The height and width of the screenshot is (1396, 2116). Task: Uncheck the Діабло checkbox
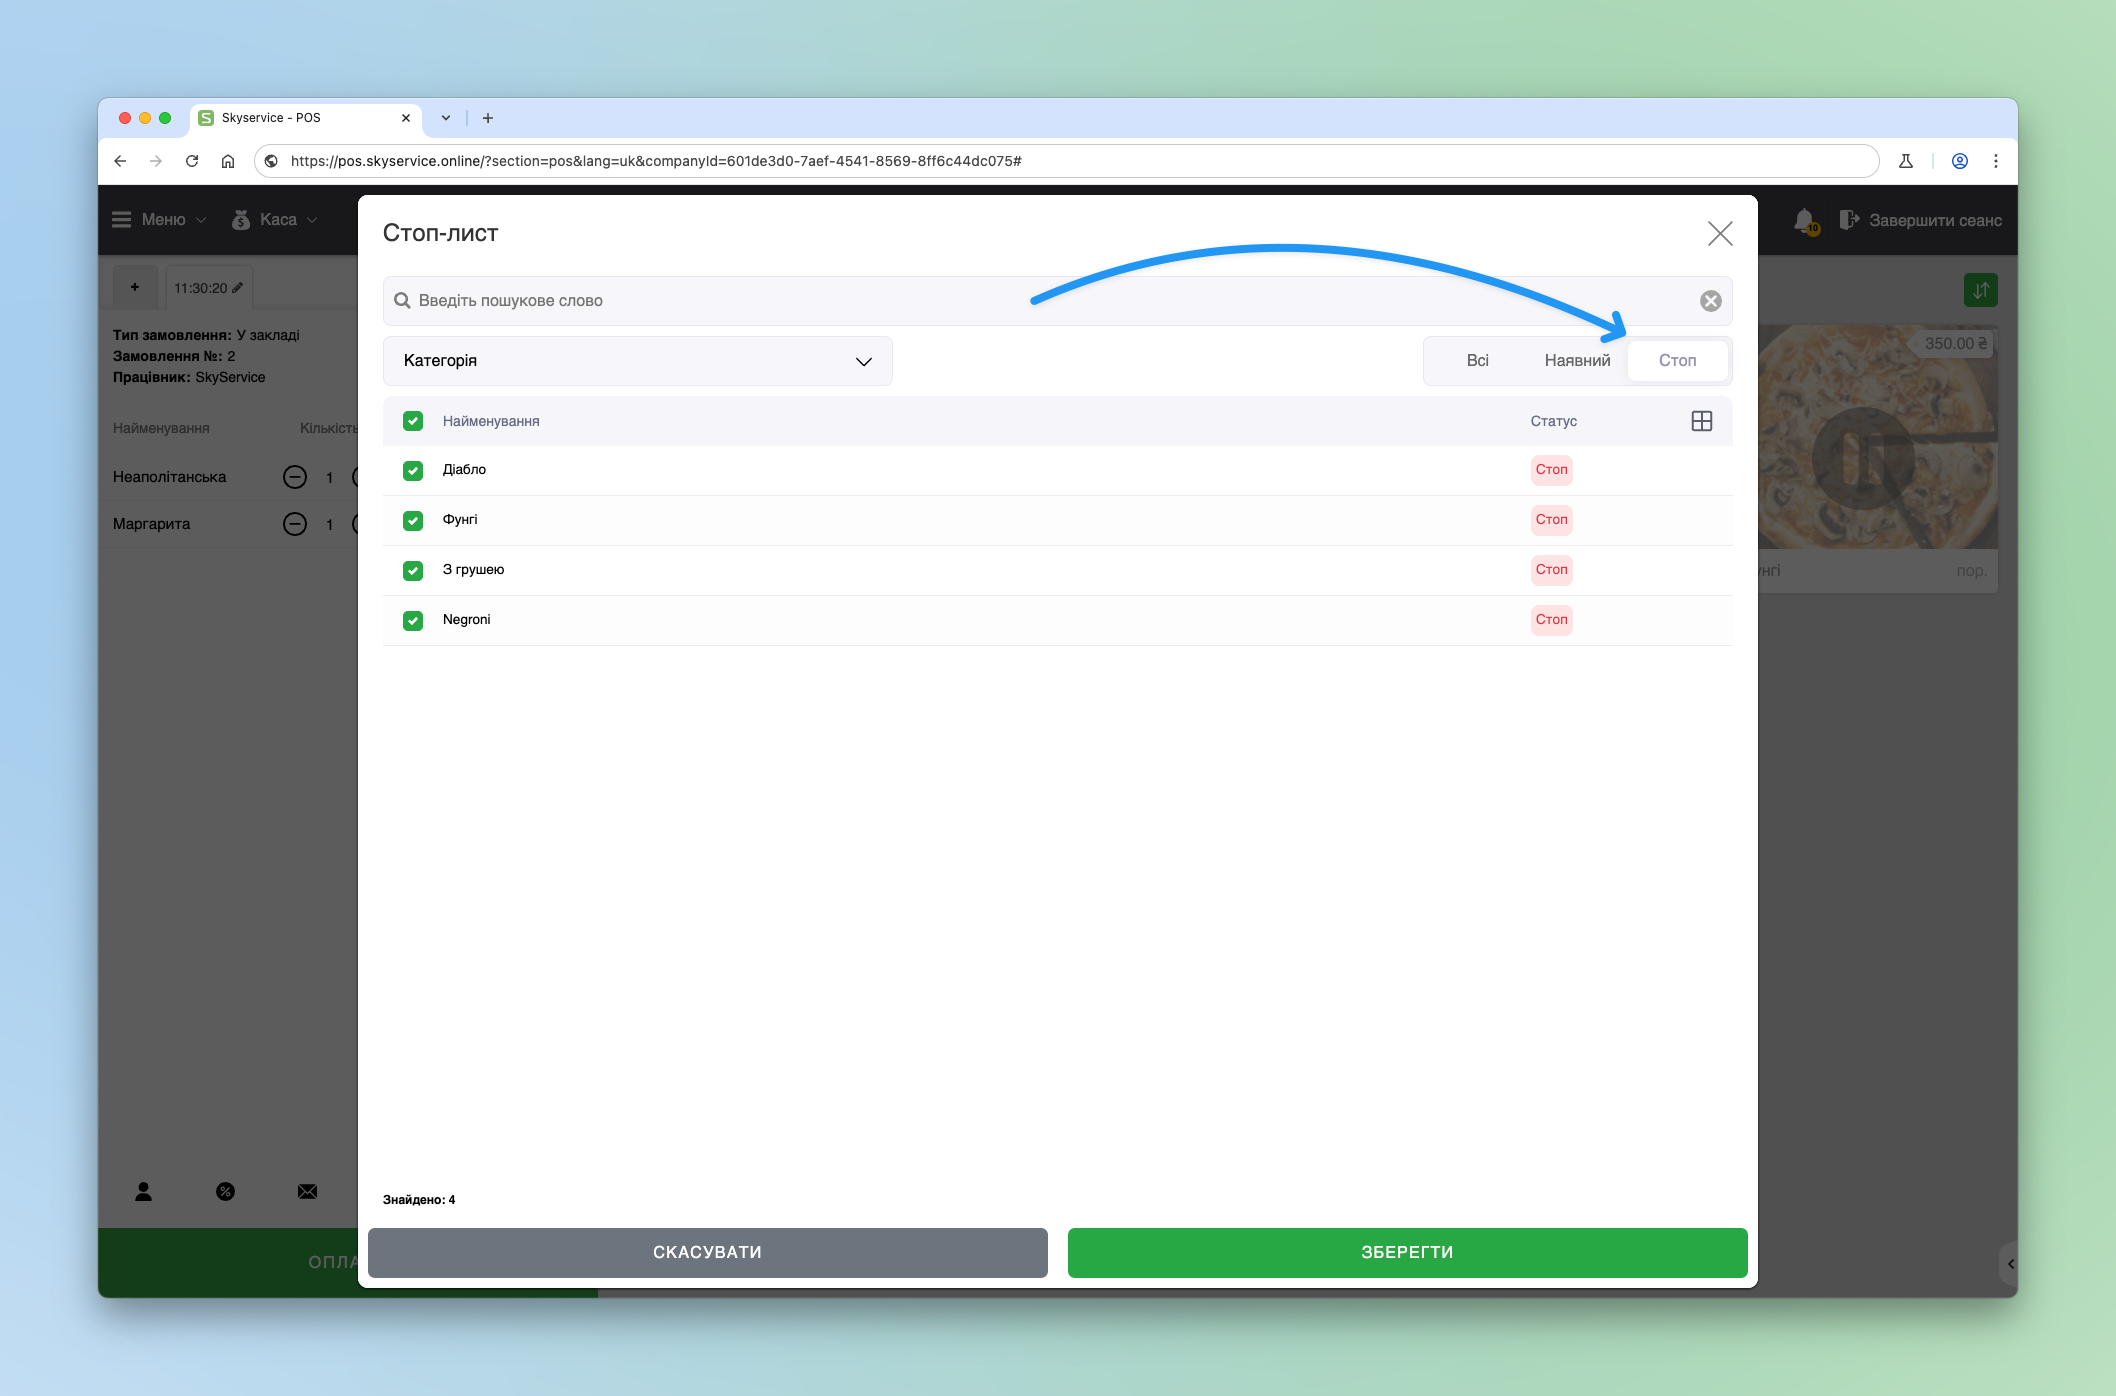pos(413,470)
